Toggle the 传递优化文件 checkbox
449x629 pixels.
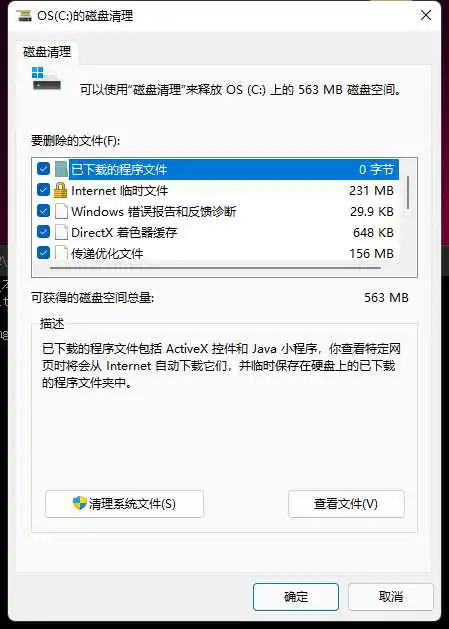coord(43,252)
